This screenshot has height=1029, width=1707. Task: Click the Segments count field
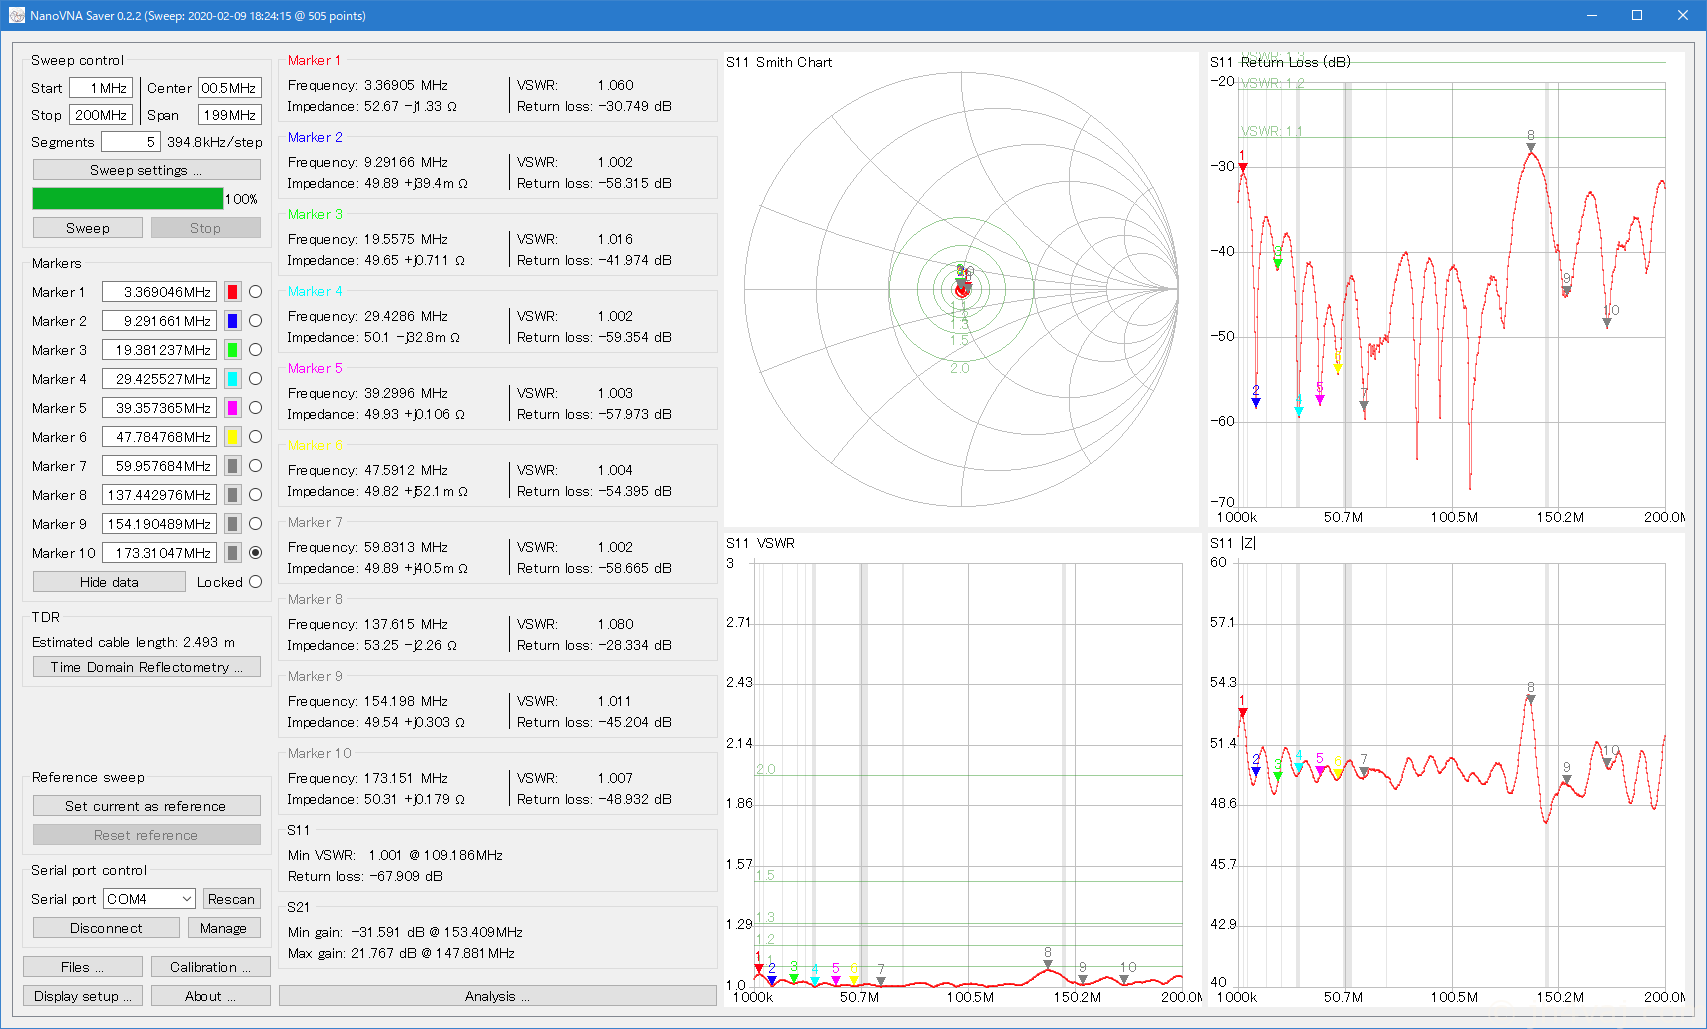130,142
